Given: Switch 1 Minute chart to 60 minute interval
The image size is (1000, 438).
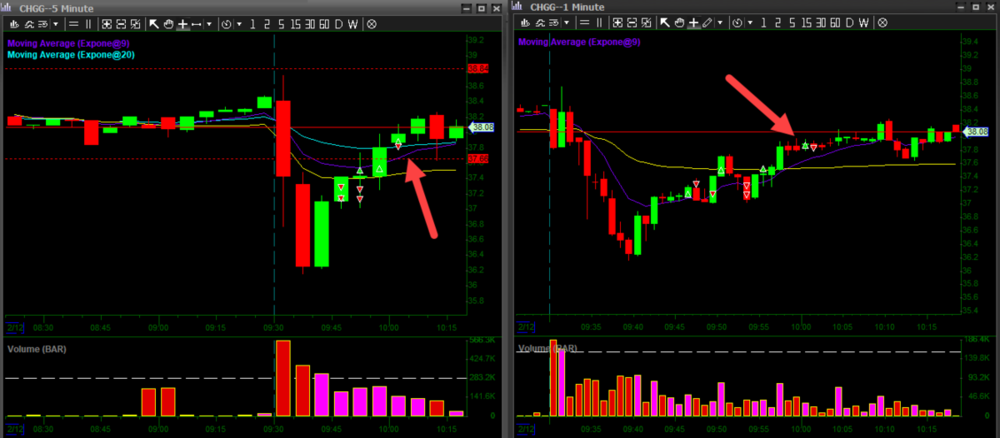Looking at the screenshot, I should (x=835, y=23).
